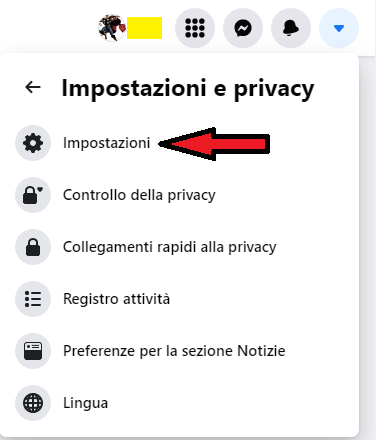This screenshot has height=440, width=376.
Task: Open the Messenger chat icon
Action: 243,28
